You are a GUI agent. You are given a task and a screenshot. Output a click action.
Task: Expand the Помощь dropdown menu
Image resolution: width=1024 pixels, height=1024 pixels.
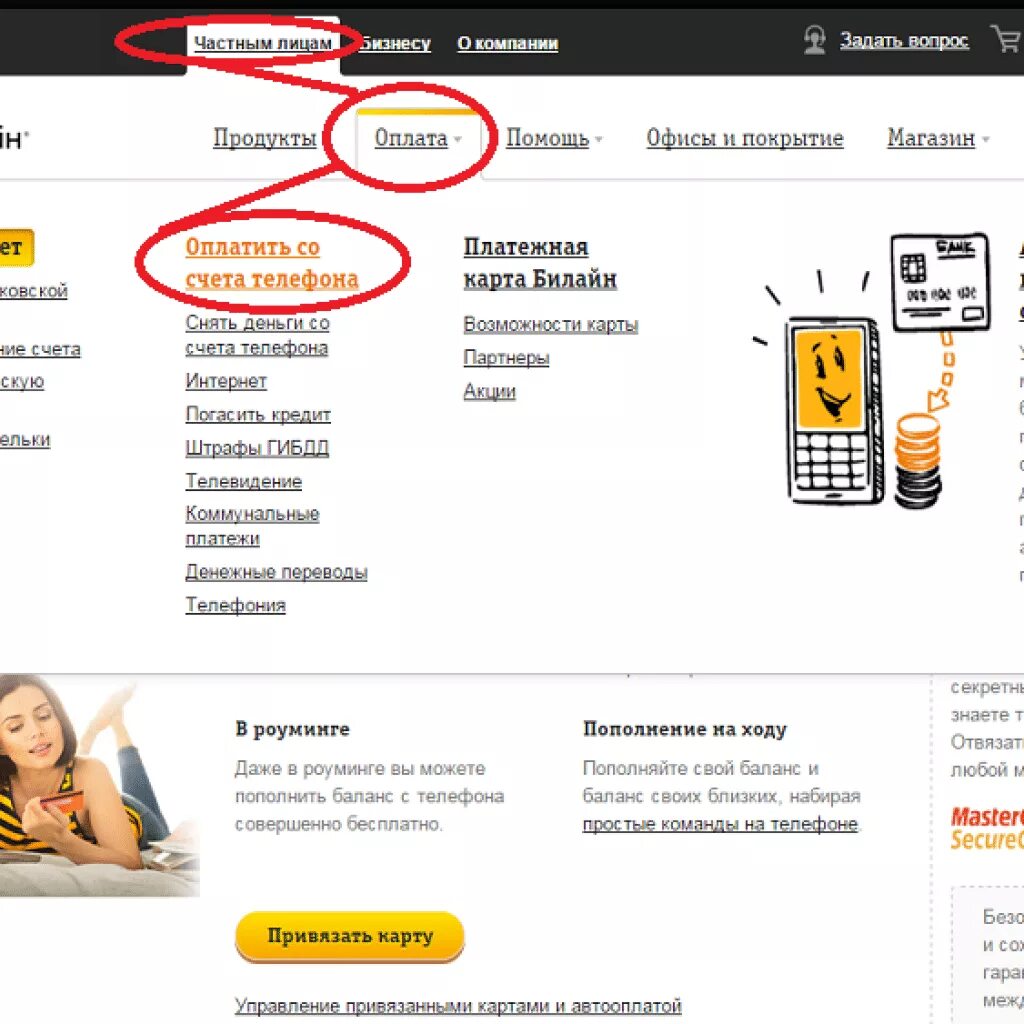click(x=554, y=138)
